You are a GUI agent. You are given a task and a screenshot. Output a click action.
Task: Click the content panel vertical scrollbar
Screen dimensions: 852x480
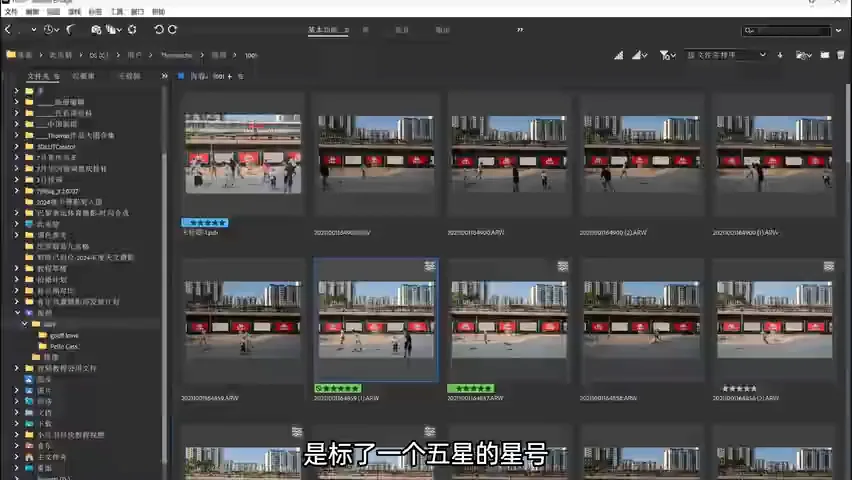pos(848,280)
